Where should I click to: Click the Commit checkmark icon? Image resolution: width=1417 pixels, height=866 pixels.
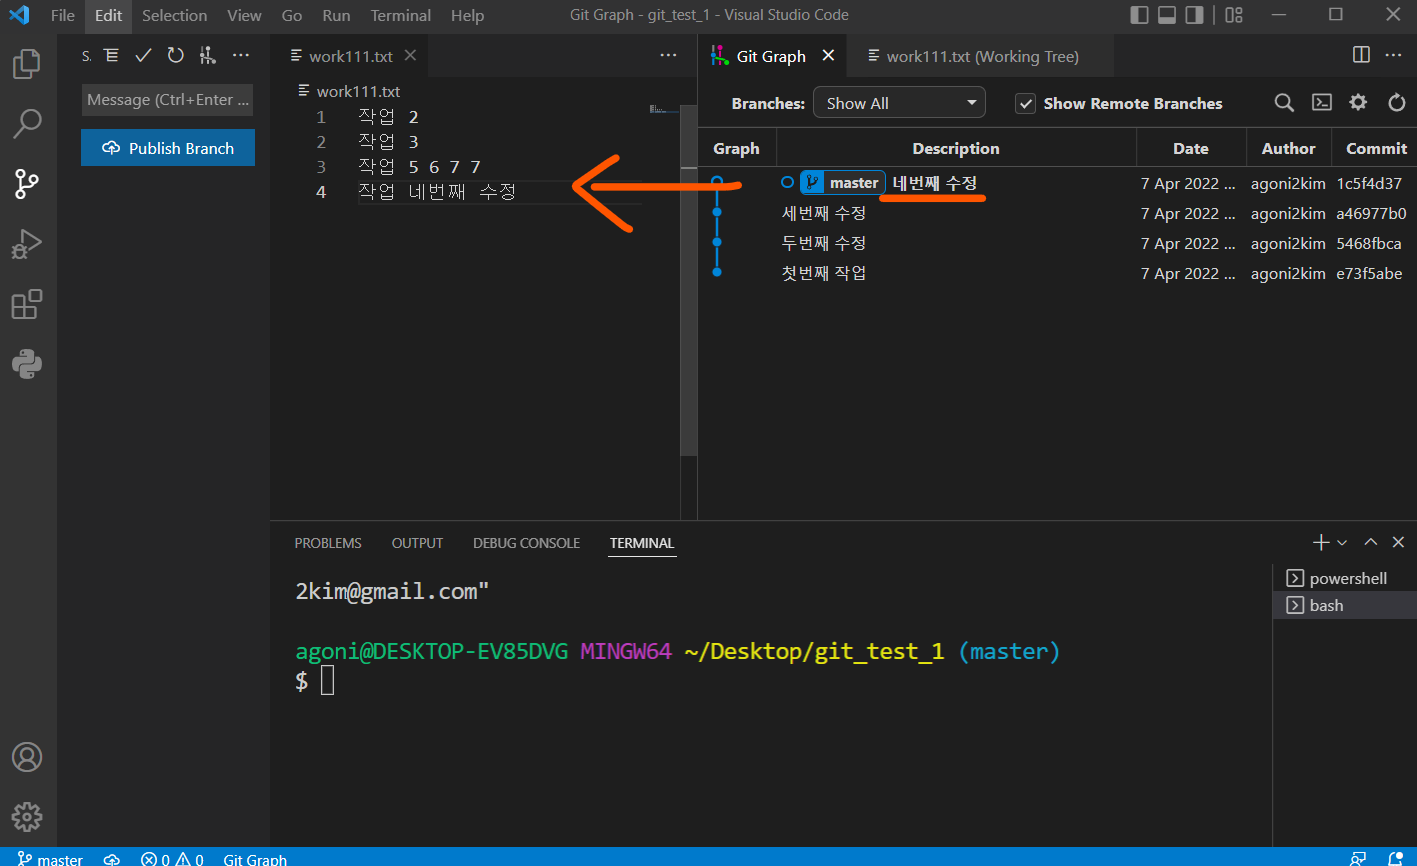point(143,56)
